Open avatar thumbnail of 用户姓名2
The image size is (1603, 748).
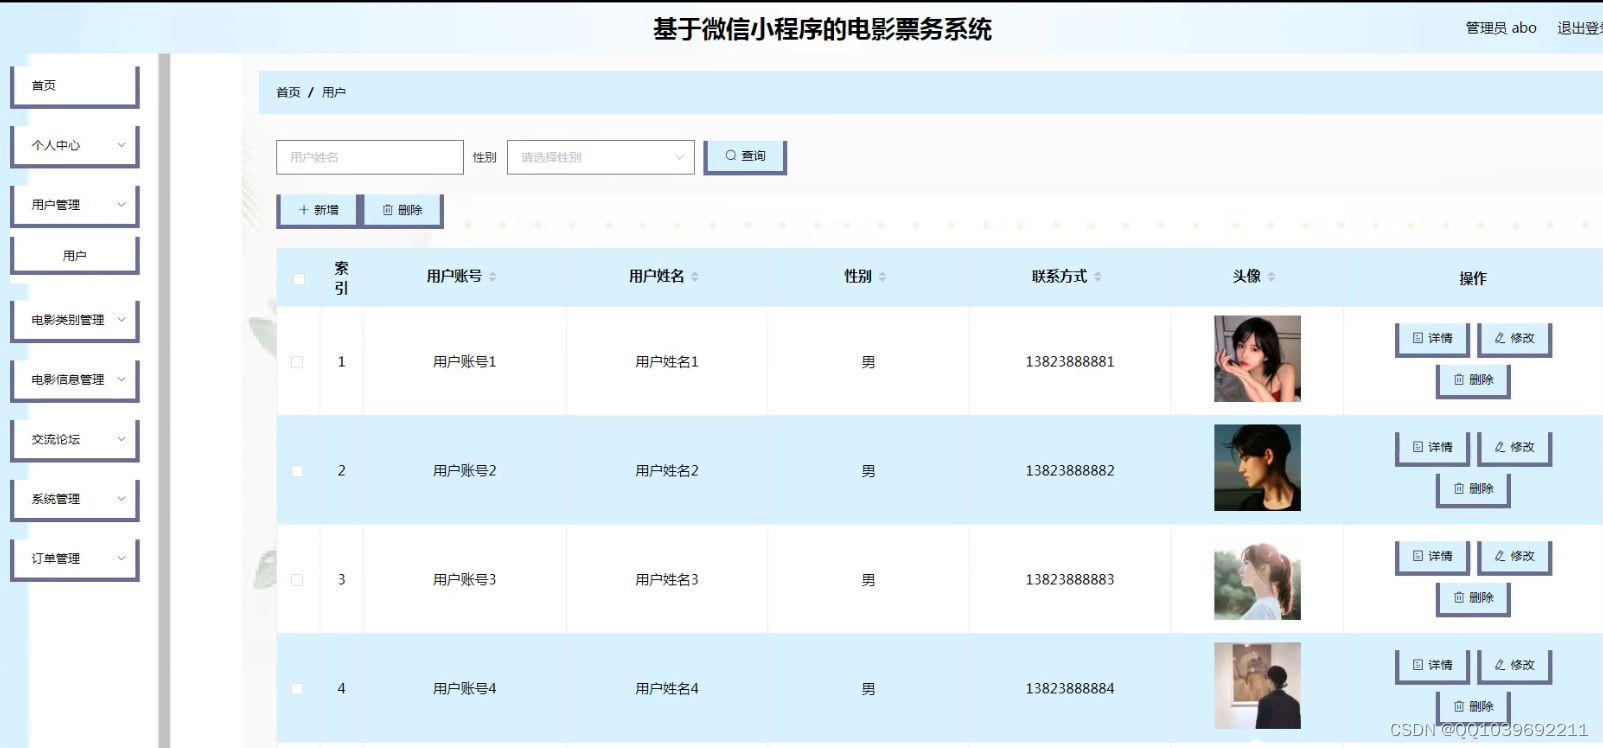point(1257,468)
